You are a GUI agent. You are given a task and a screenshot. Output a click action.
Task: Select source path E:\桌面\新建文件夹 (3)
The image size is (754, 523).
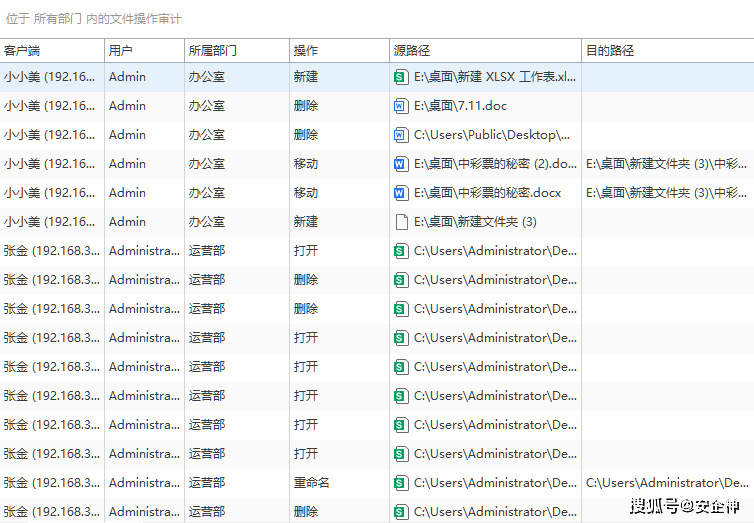[475, 221]
